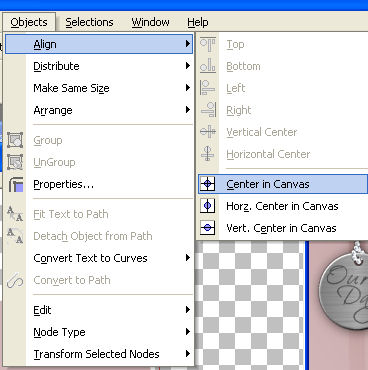The image size is (368, 370).
Task: Choose Center in Canvas
Action: 283,184
